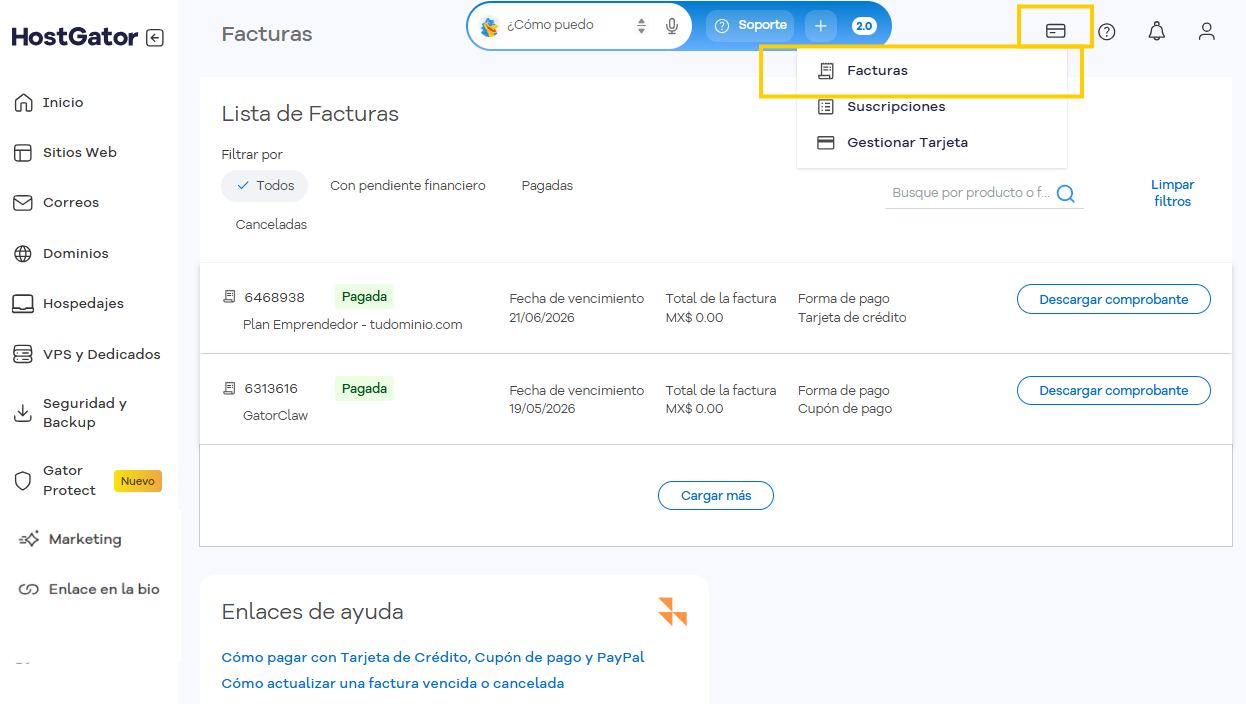Click the Pagada status of invoice 6468938
The height and width of the screenshot is (704, 1246).
[x=364, y=297]
